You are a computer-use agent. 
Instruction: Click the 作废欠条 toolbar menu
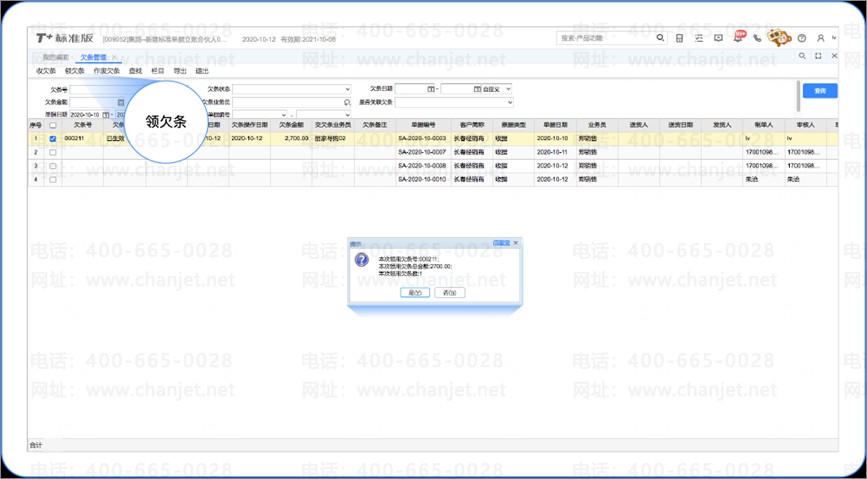pos(107,71)
